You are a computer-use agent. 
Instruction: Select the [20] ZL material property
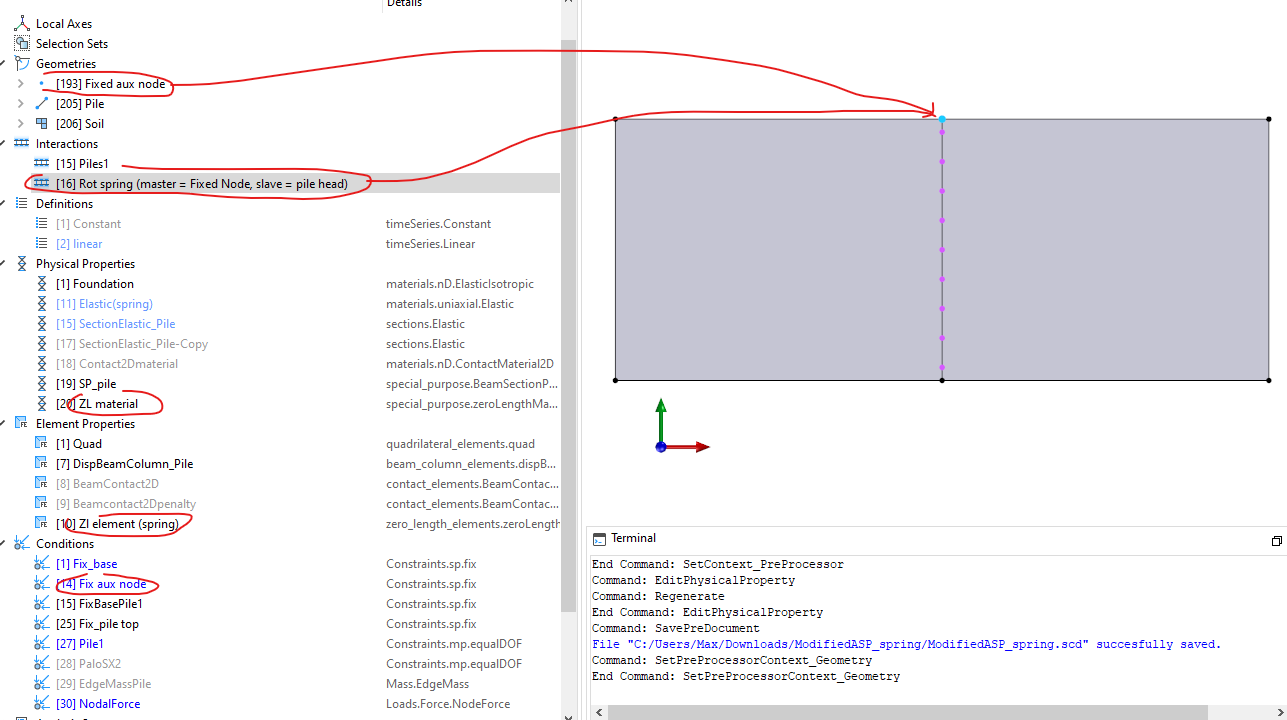coord(97,403)
